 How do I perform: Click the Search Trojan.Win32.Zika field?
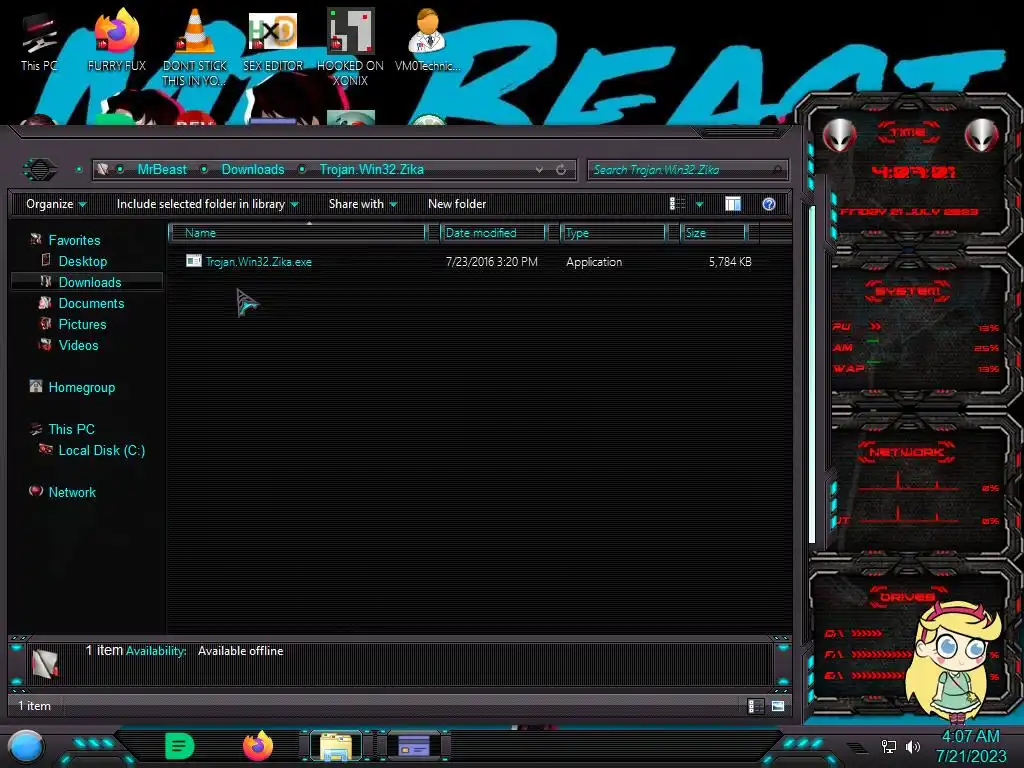(x=687, y=170)
